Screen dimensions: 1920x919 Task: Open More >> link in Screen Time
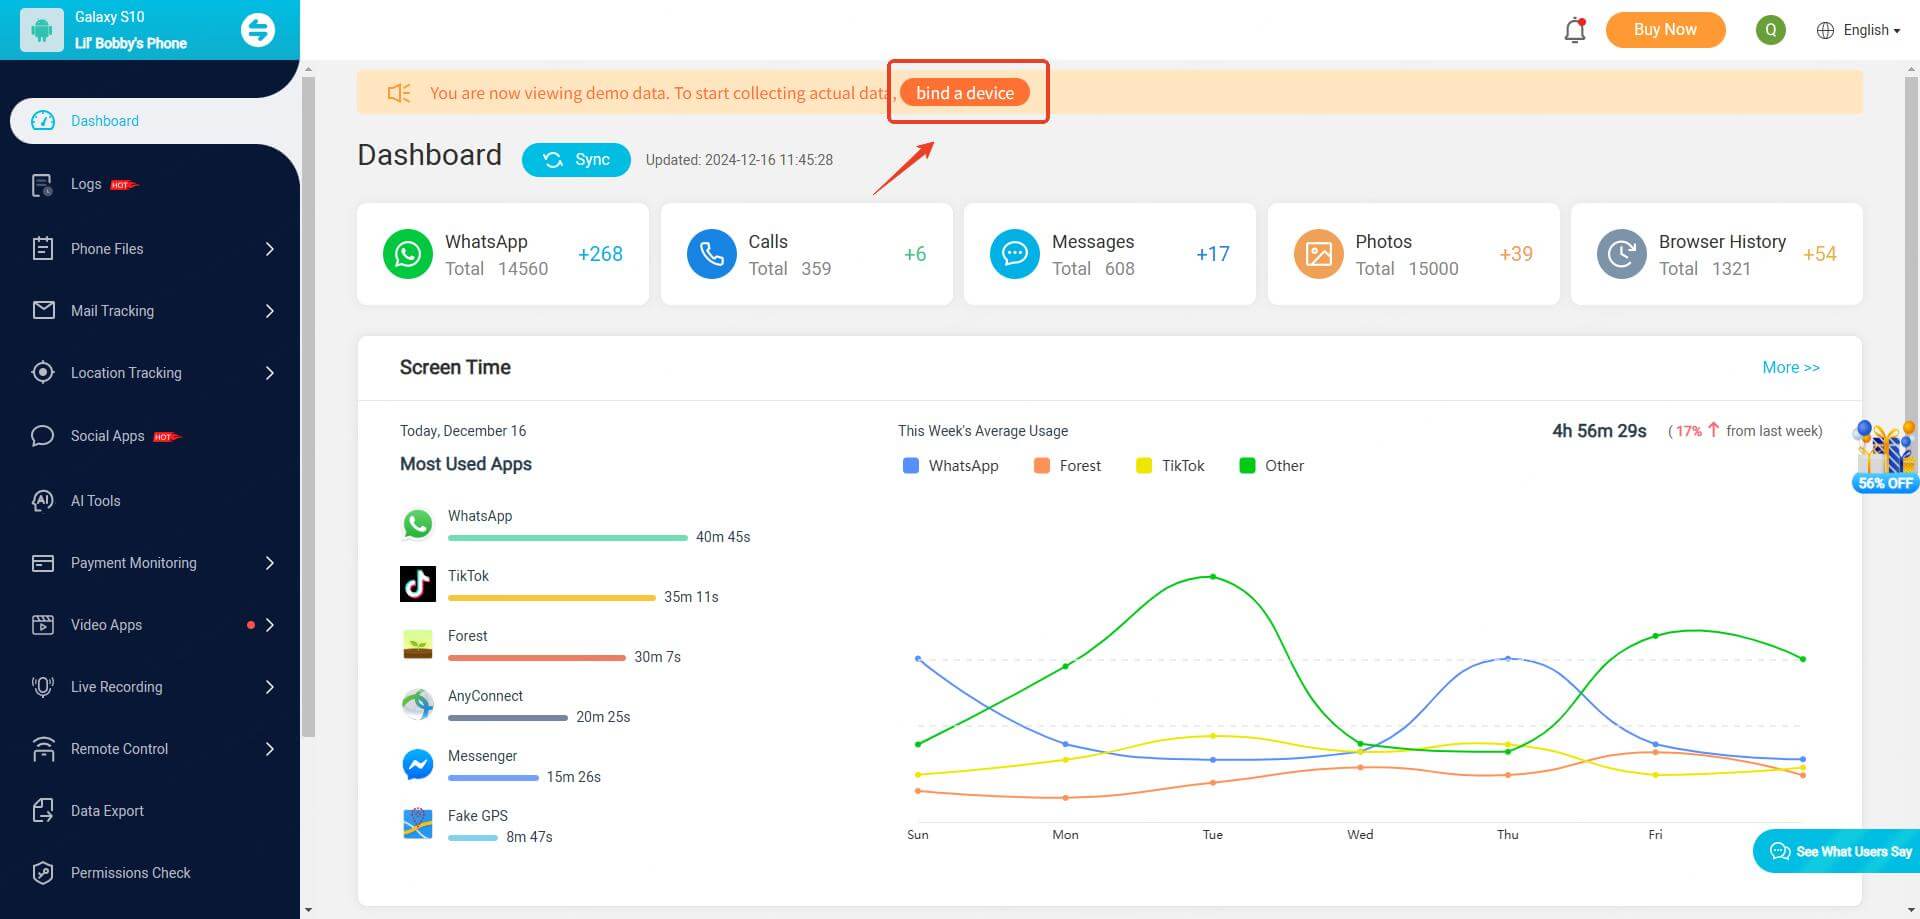pos(1790,367)
